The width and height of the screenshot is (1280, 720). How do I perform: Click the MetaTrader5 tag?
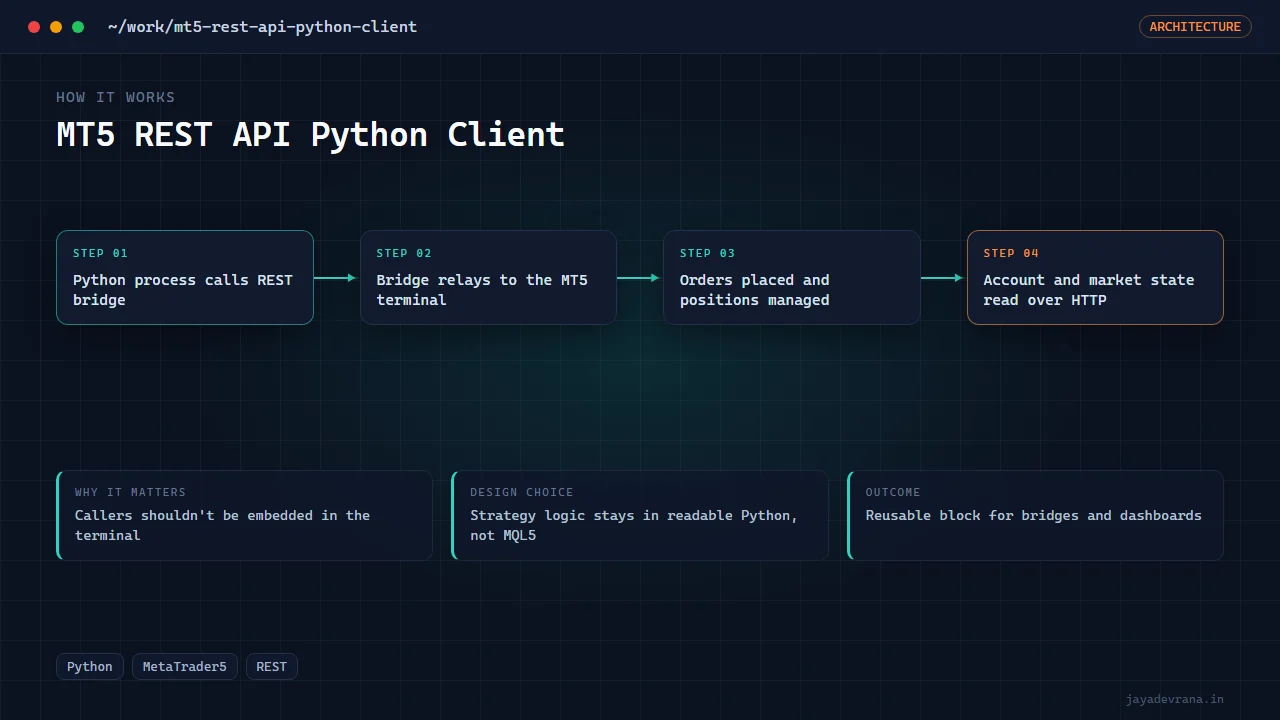(x=185, y=667)
